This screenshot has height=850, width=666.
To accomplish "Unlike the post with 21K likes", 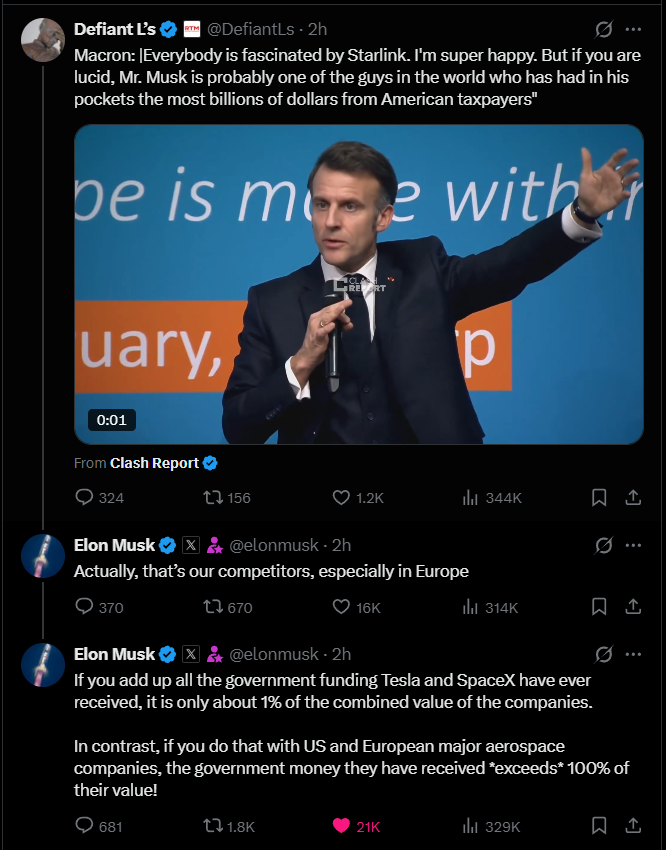I will (341, 825).
